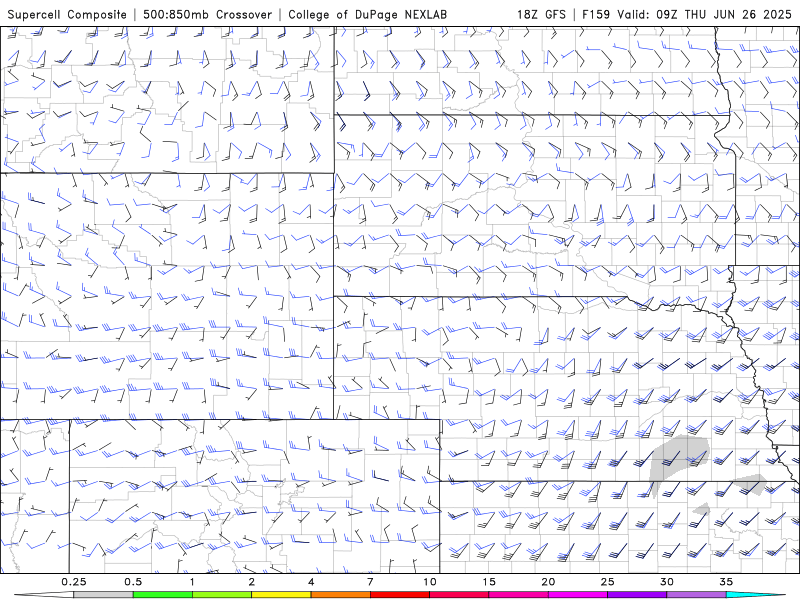
Task: Pick the gray 0.25–0.5 color bar segment
Action: pos(104,595)
